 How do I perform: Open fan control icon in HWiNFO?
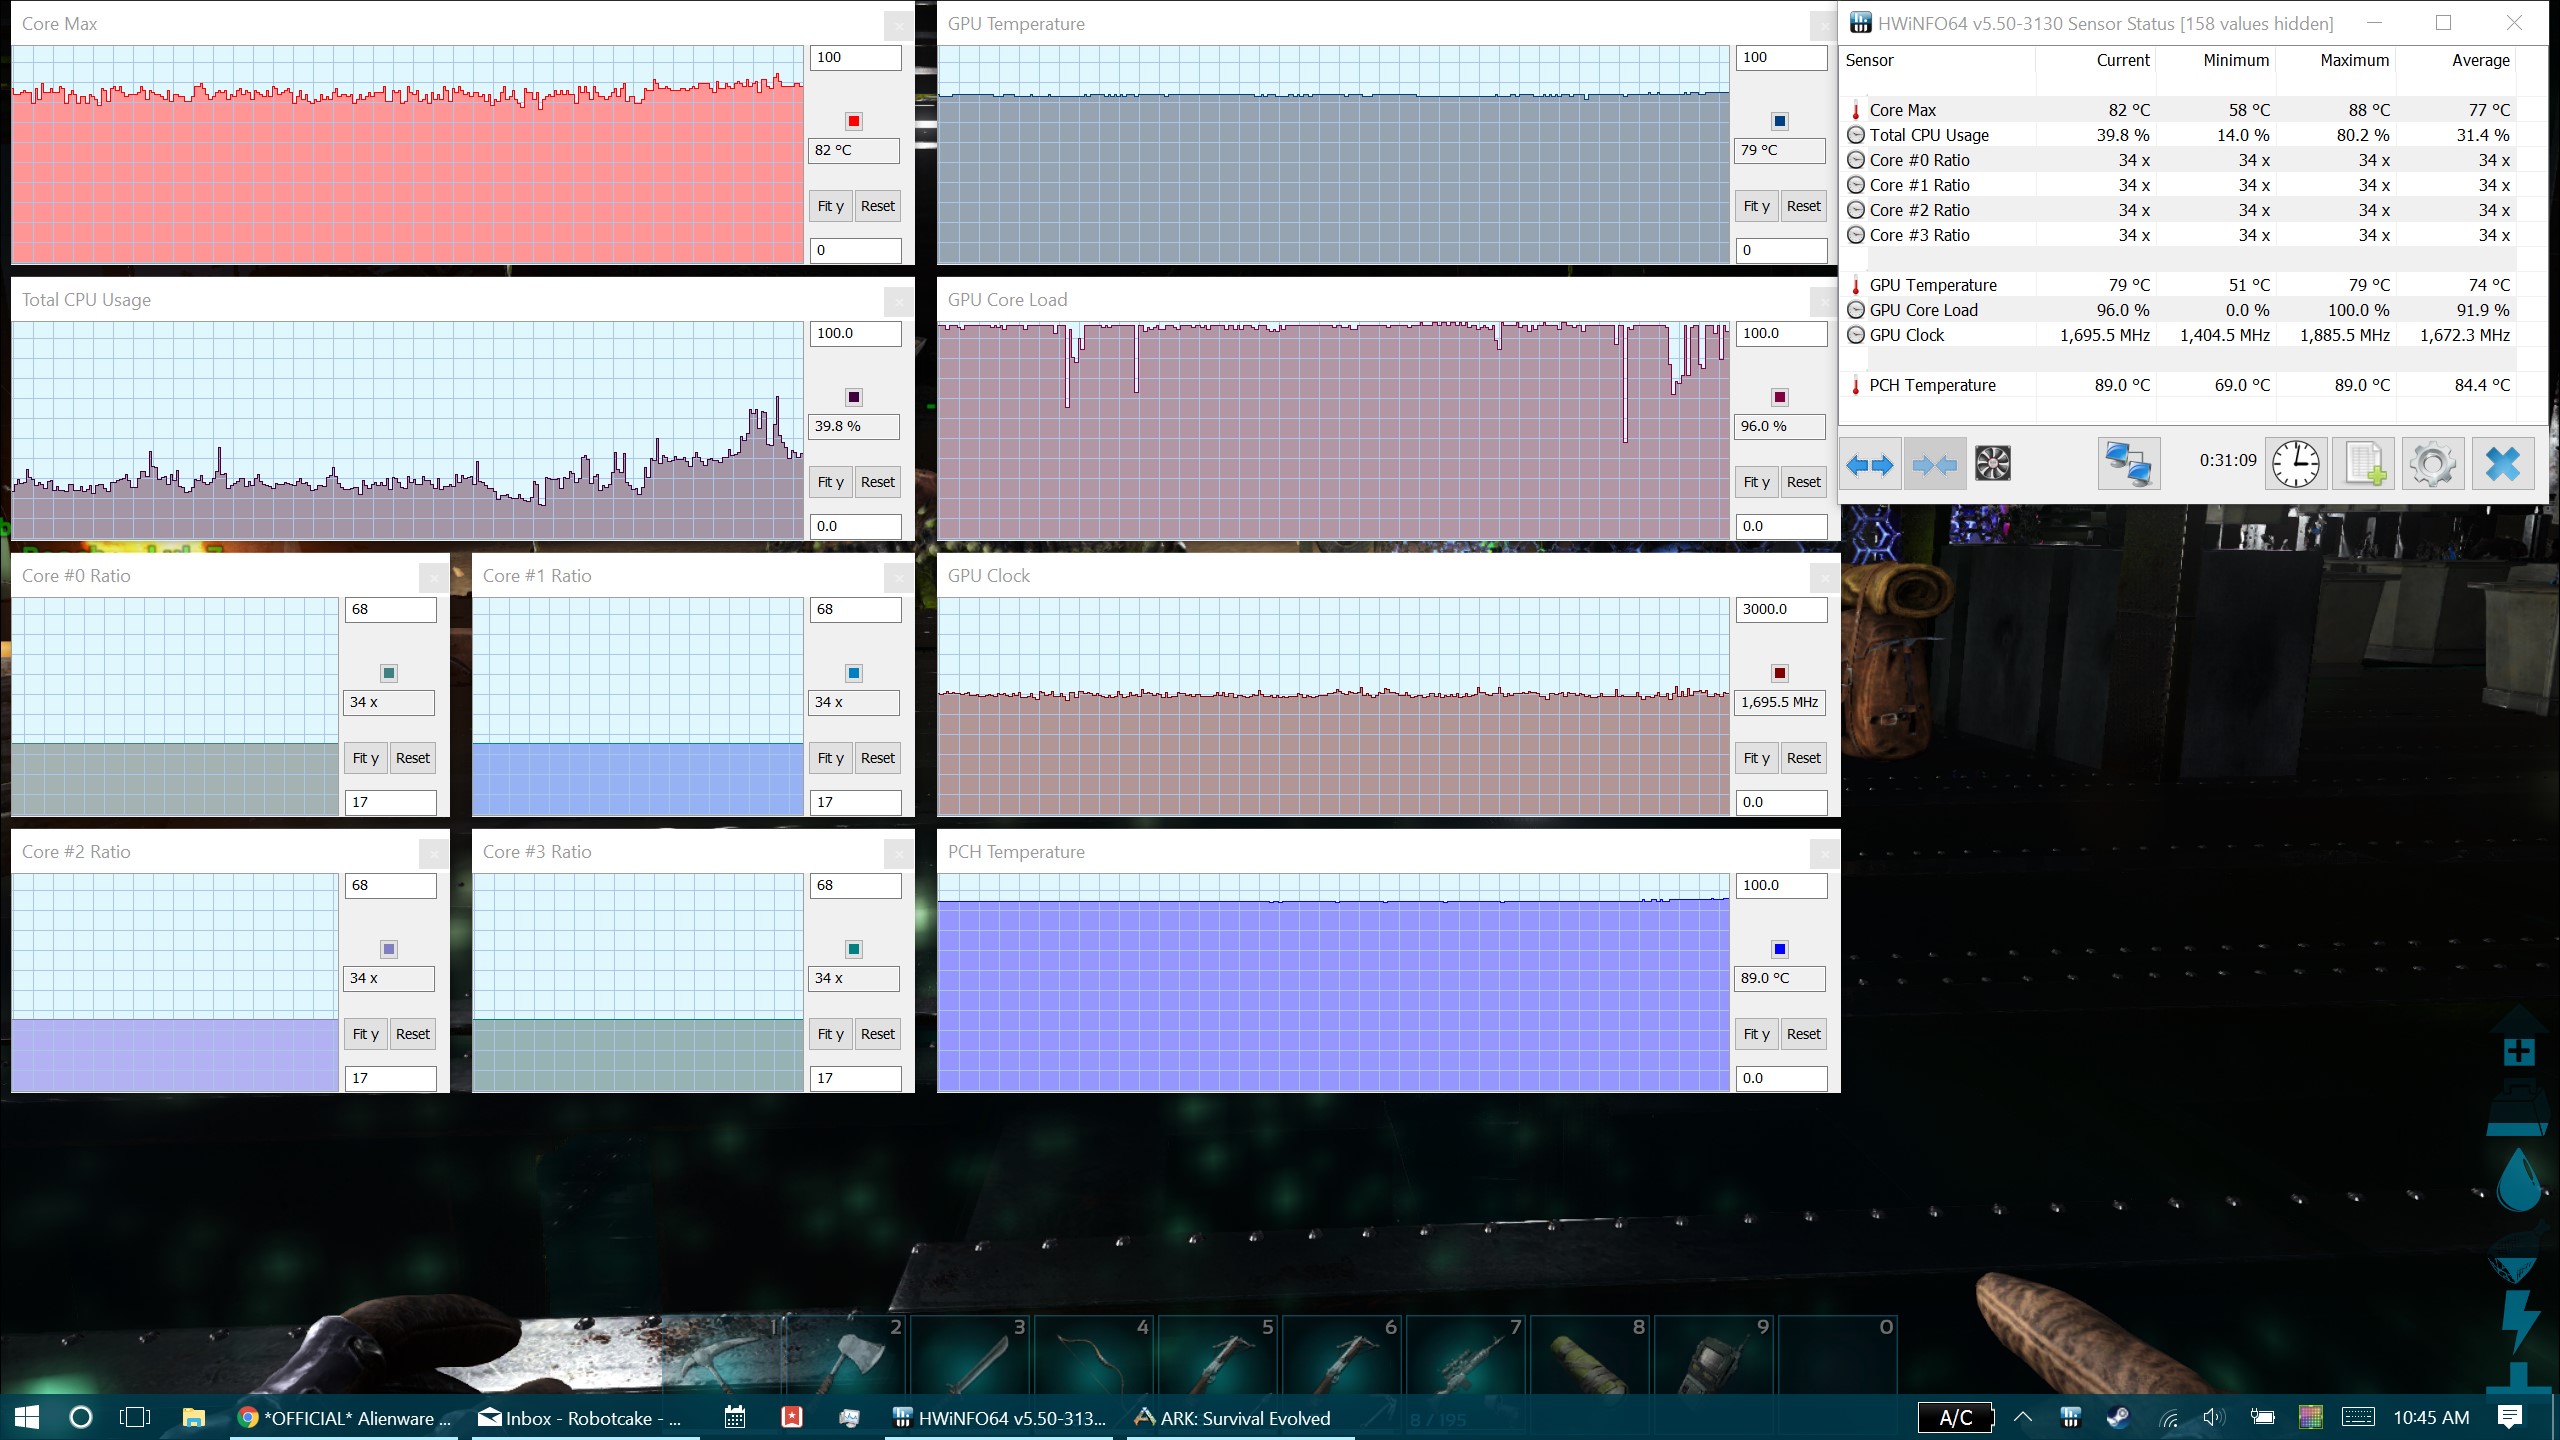[x=1993, y=464]
